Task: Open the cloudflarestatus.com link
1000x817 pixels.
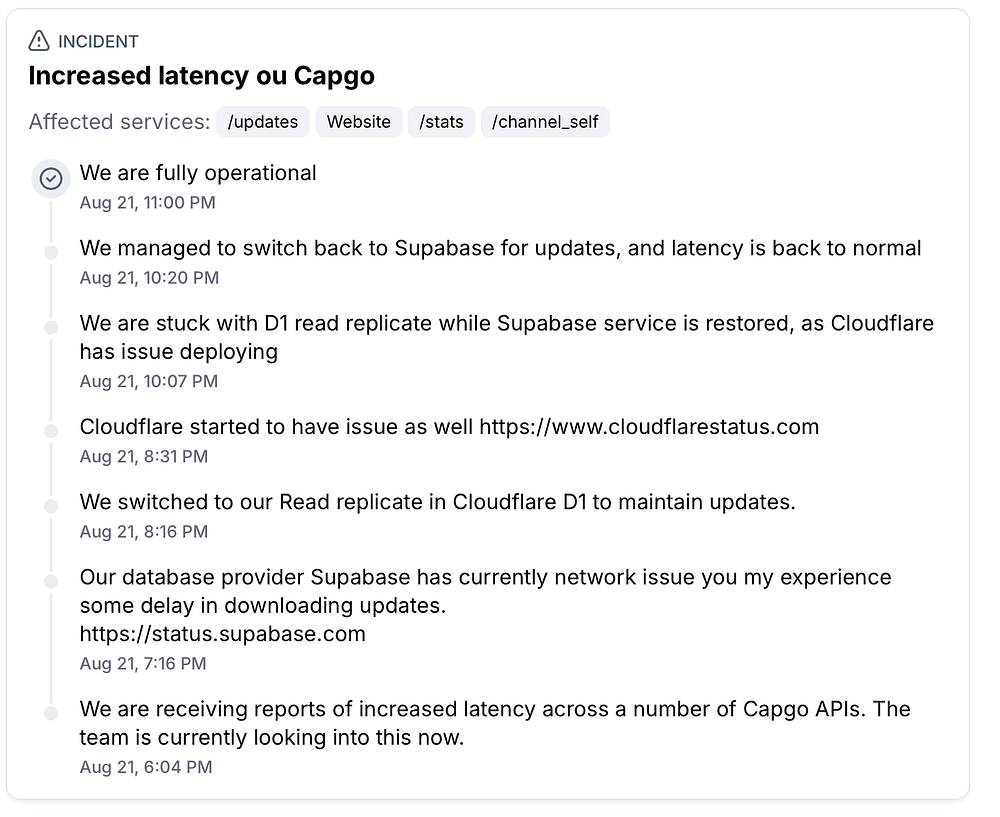Action: [649, 427]
